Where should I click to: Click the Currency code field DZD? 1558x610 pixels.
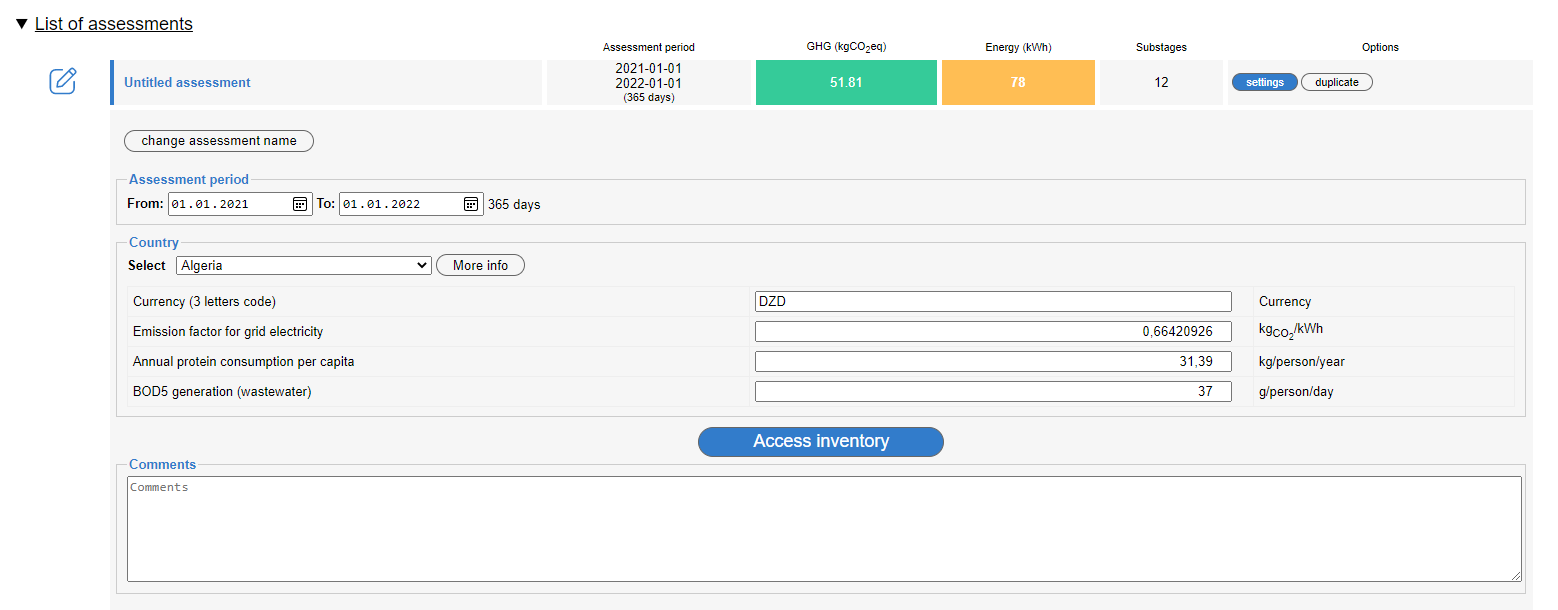point(993,302)
